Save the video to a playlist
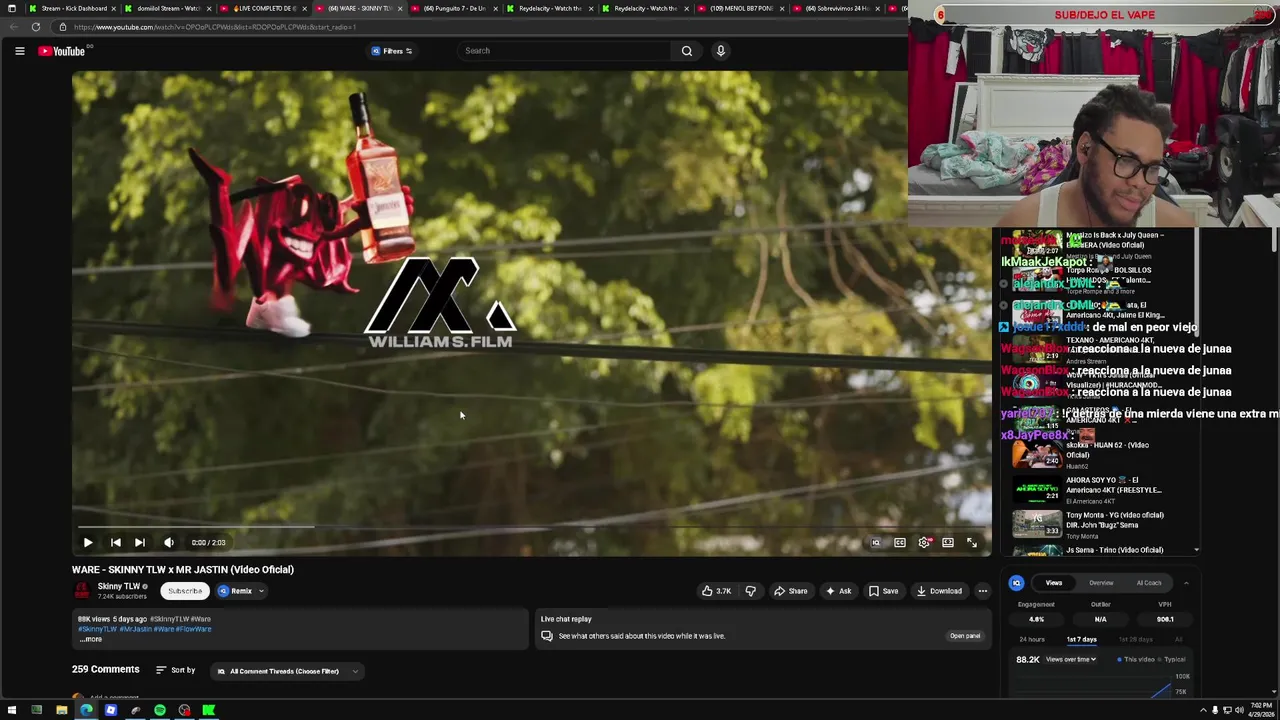This screenshot has height=720, width=1280. pyautogui.click(x=883, y=591)
